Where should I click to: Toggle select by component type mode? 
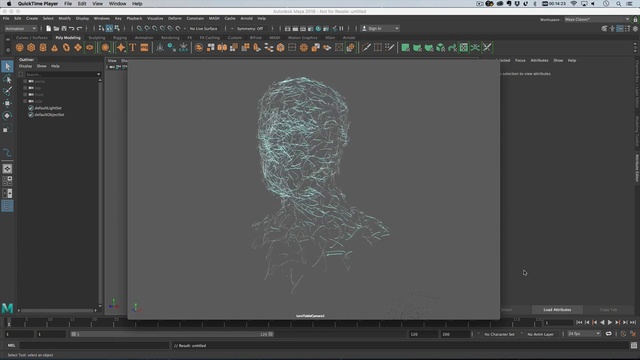click(x=117, y=29)
